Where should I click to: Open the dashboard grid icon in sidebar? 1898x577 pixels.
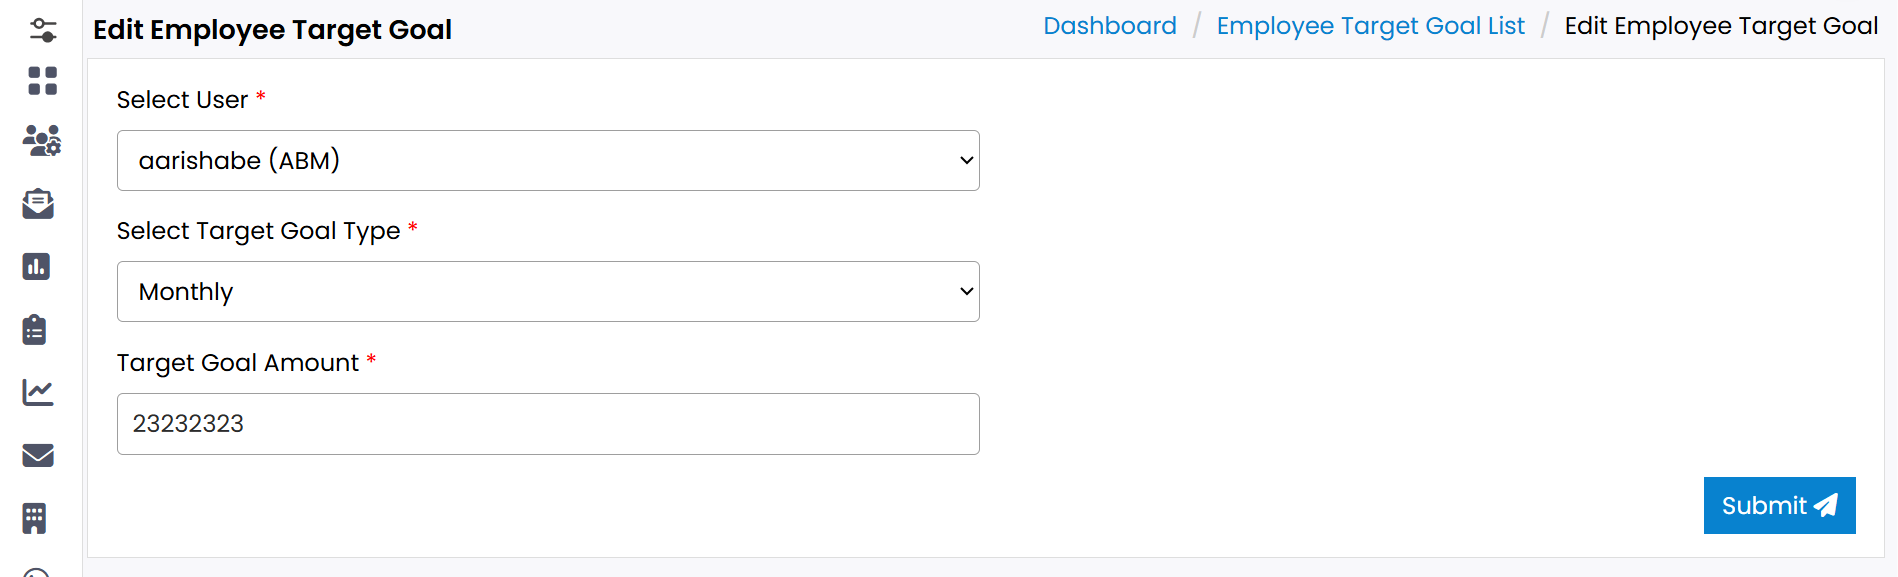click(x=42, y=81)
